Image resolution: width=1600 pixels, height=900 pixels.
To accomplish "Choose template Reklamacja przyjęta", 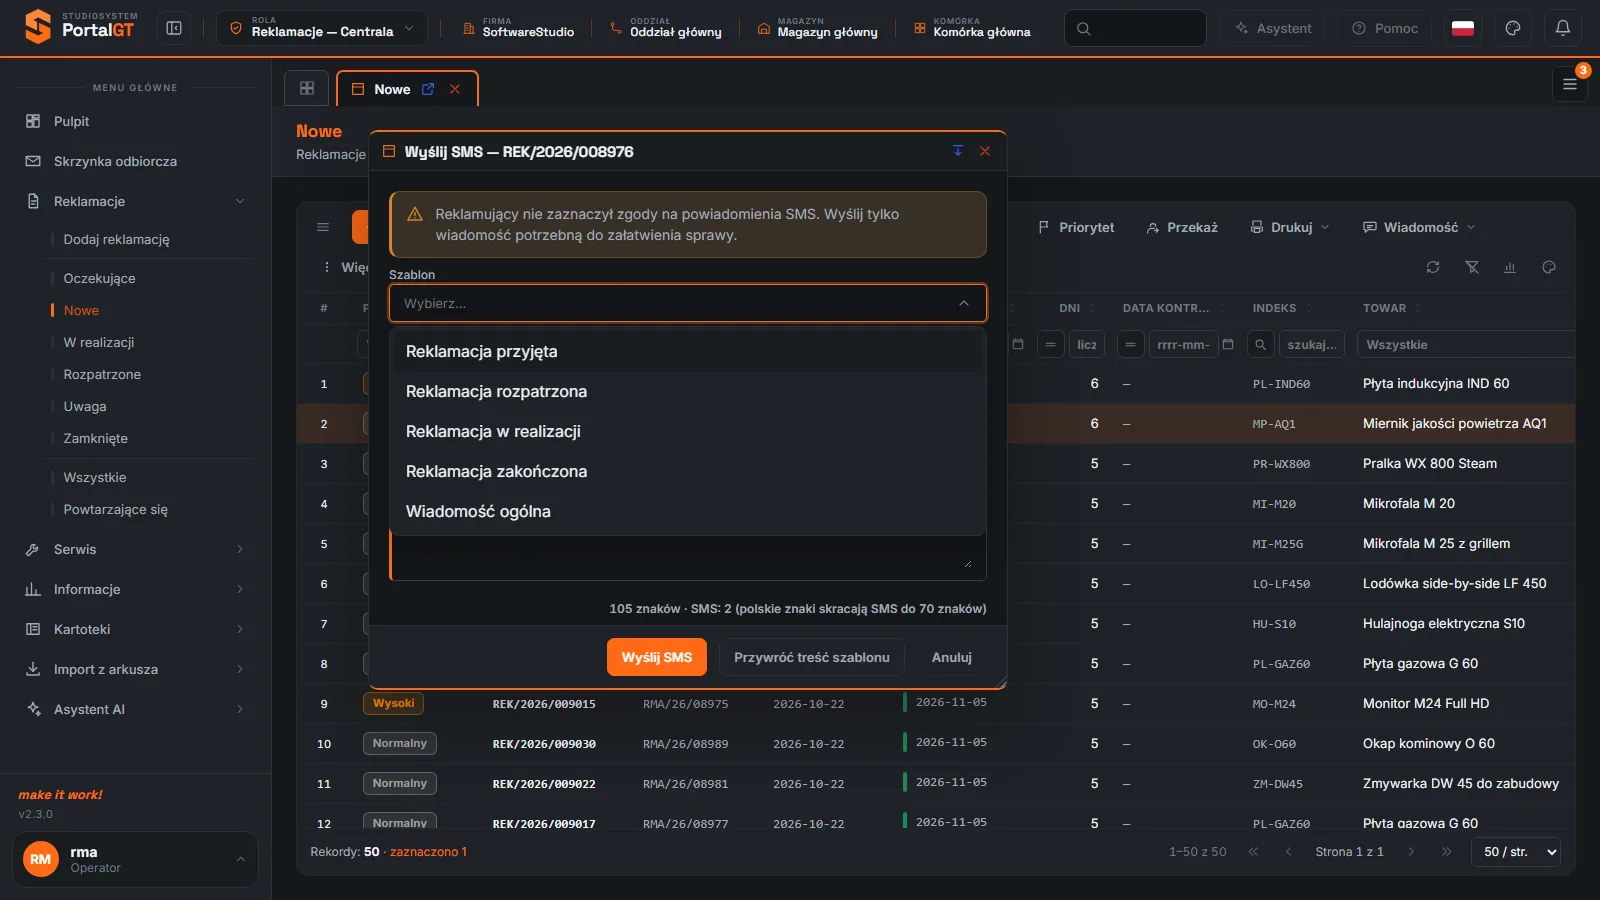I will point(688,351).
